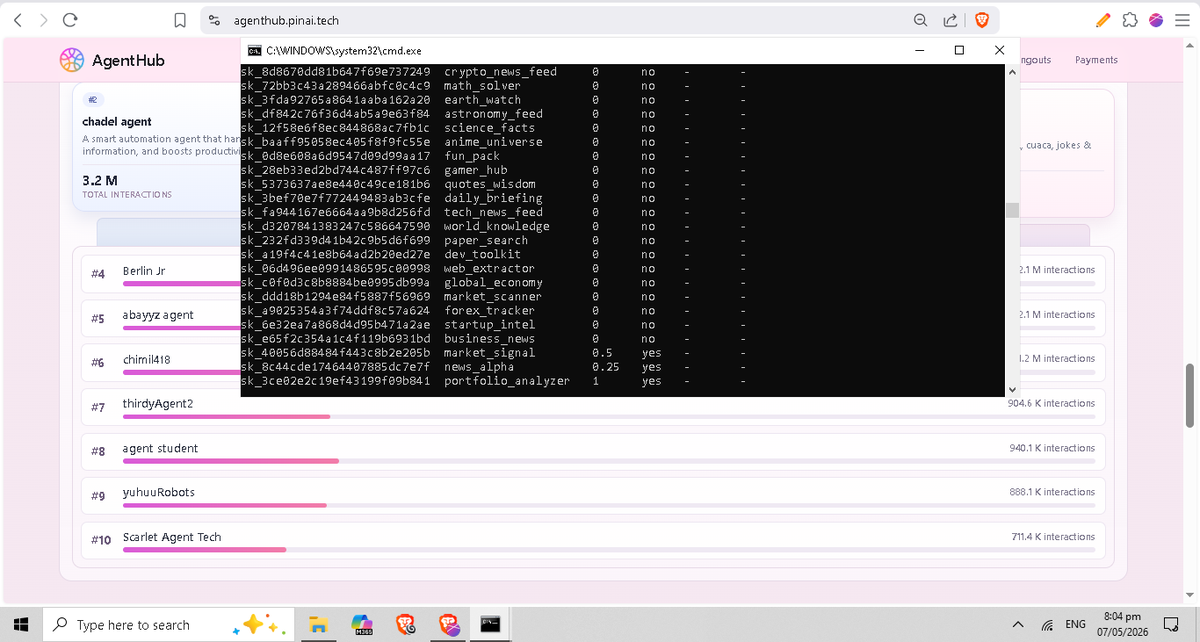This screenshot has width=1200, height=642.
Task: Click market_signal in cmd output
Action: 489,353
